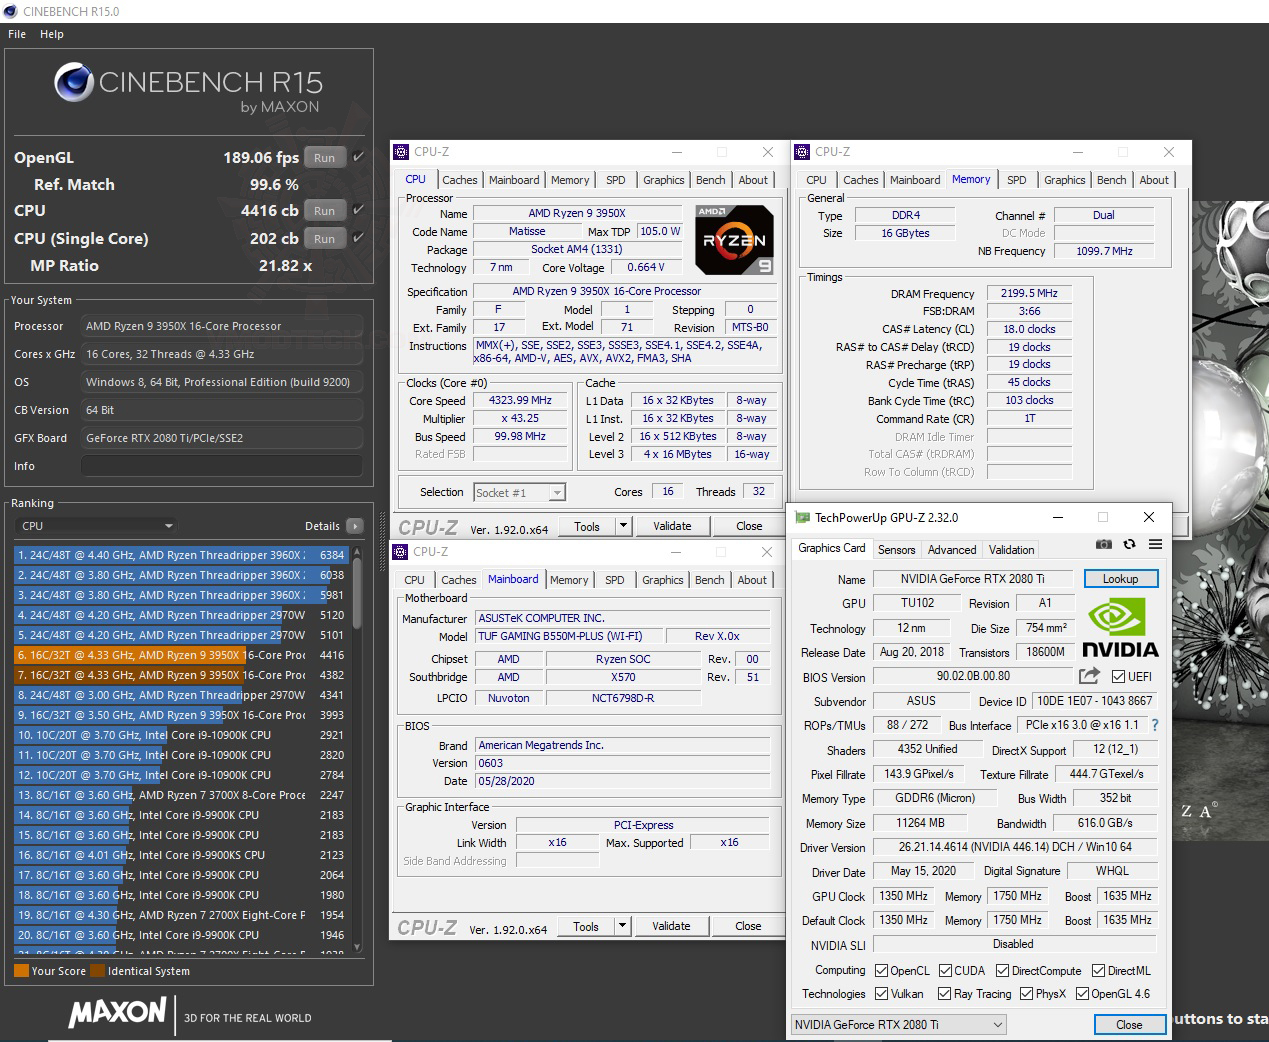Toggle the UEFI checkbox in GPU-Z

[1117, 676]
